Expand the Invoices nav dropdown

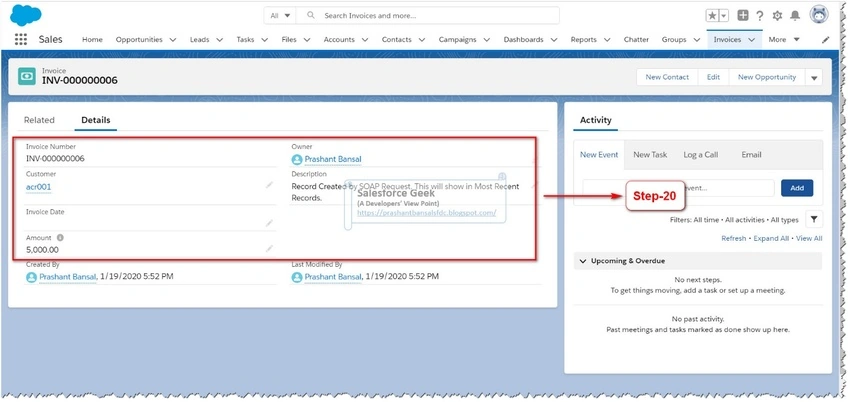point(752,40)
